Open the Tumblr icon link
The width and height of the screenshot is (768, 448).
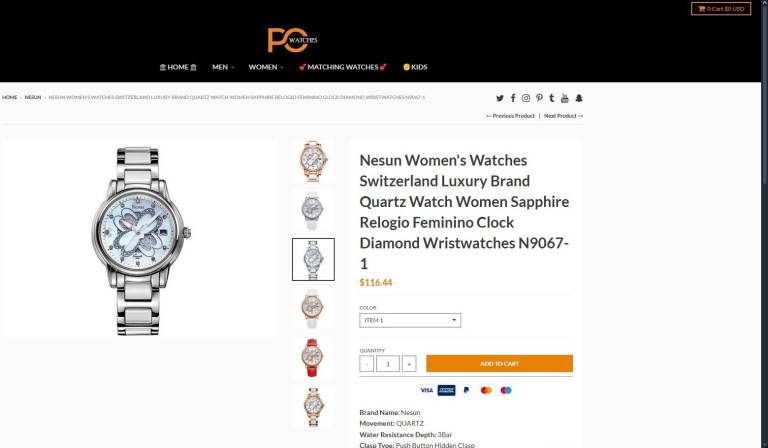[x=552, y=98]
